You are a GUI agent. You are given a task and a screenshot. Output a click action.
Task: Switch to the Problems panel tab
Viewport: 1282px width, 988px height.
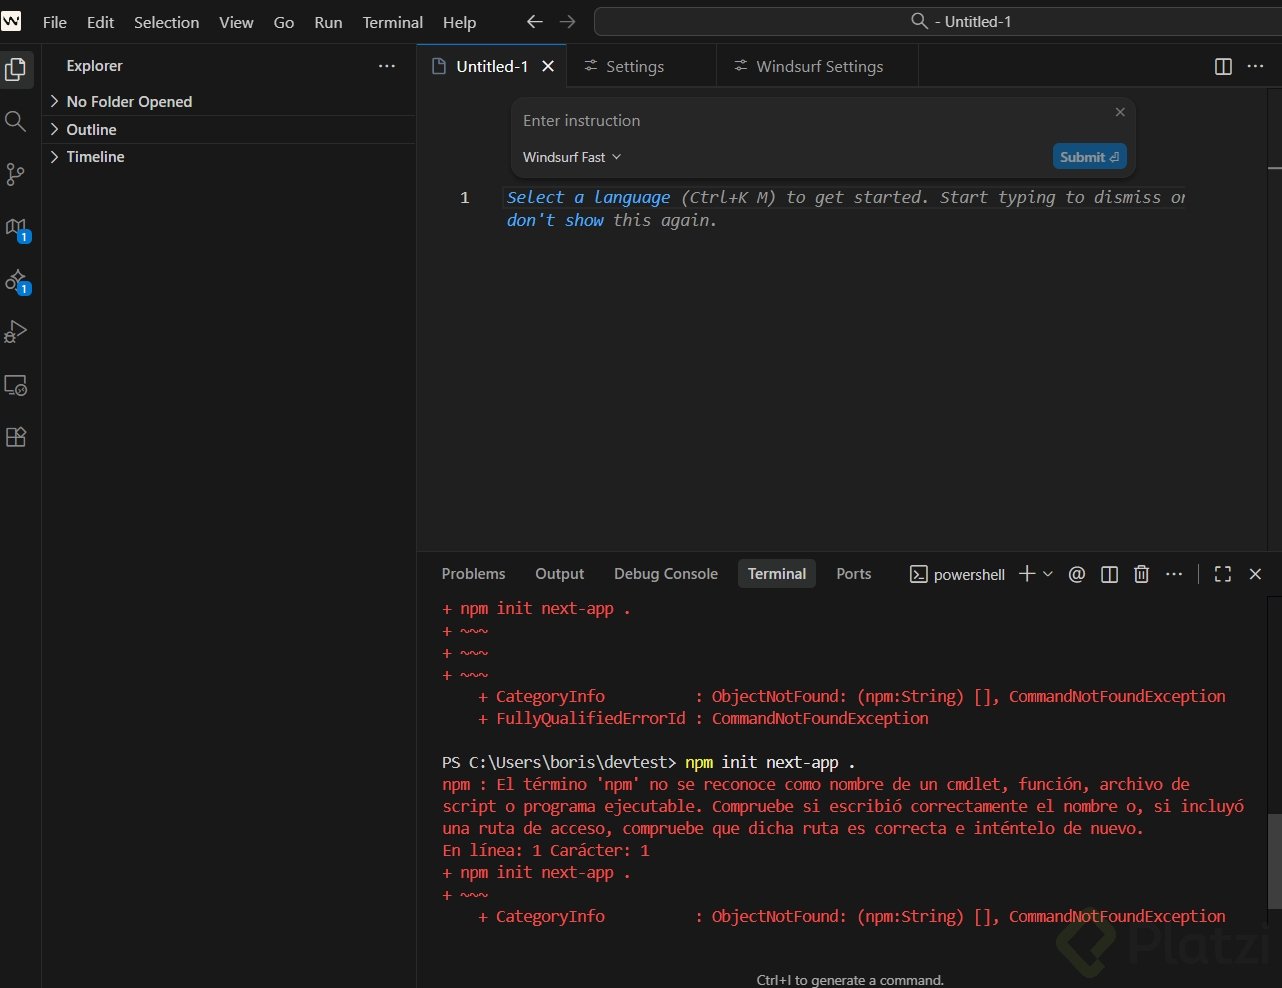click(473, 574)
